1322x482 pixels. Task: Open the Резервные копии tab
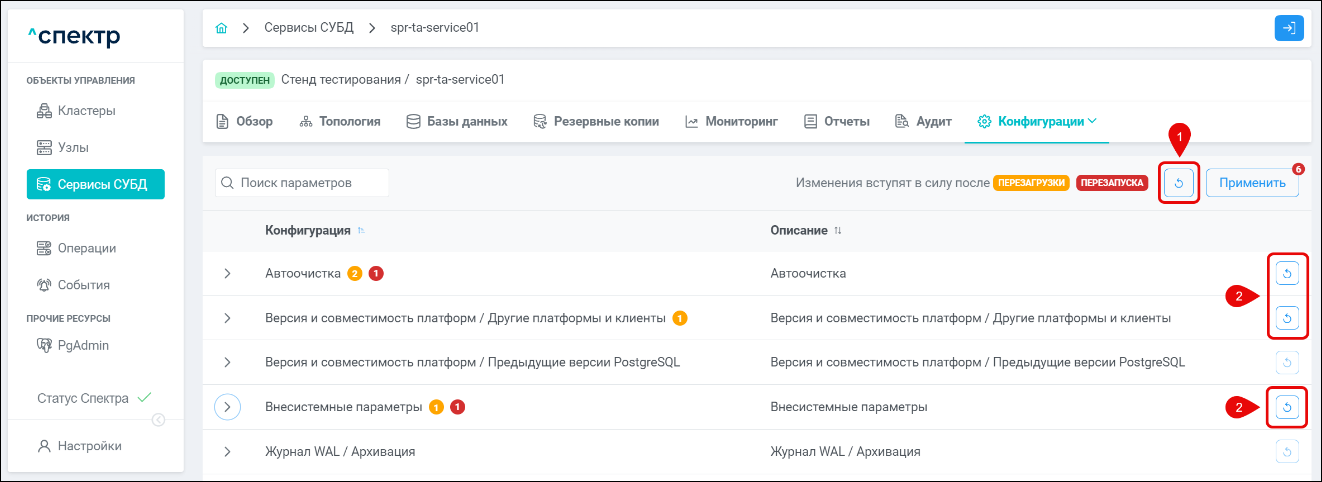[596, 122]
